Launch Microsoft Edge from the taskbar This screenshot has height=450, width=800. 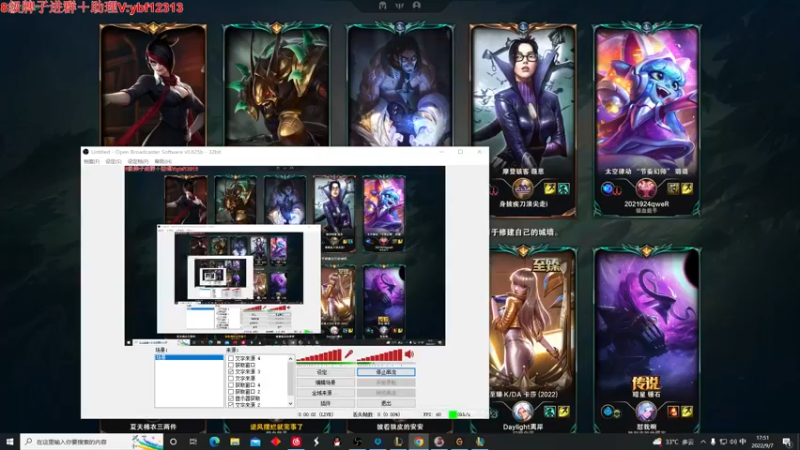click(x=214, y=442)
